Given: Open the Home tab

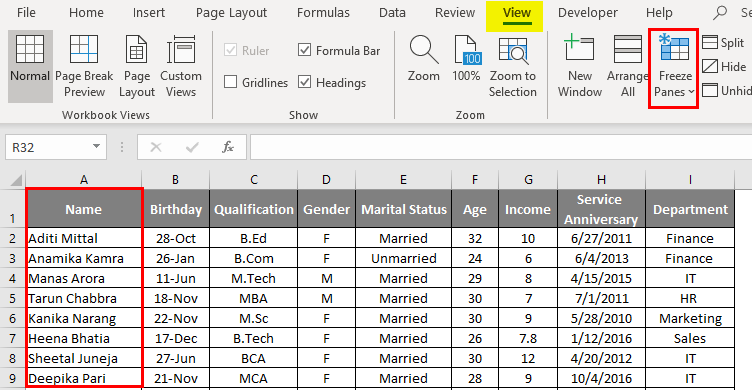Looking at the screenshot, I should pyautogui.click(x=86, y=12).
